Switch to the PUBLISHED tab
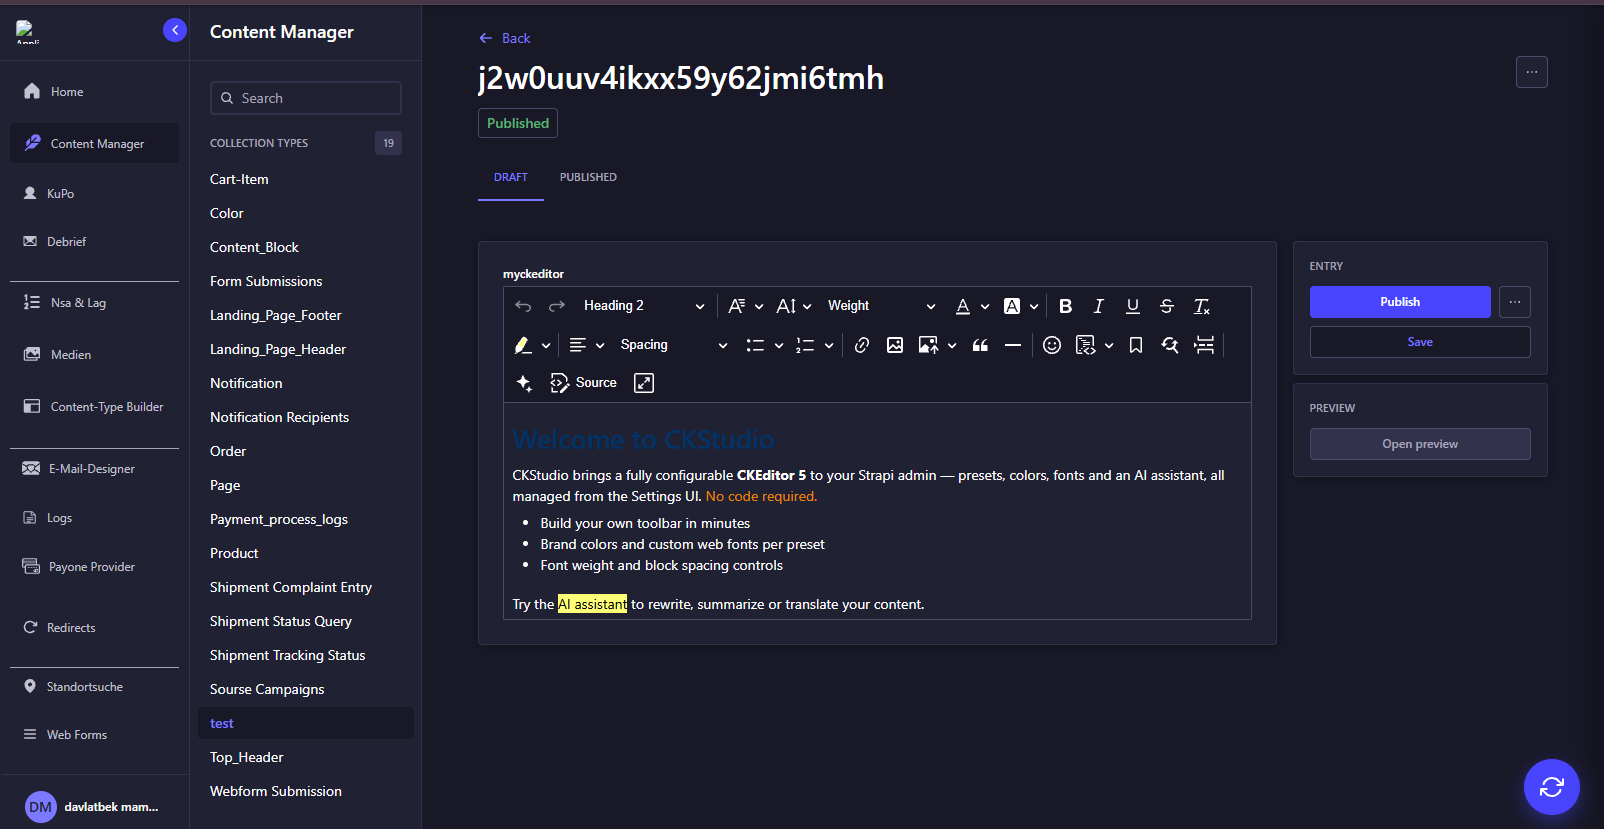Screen dimensions: 1604x829 588,177
